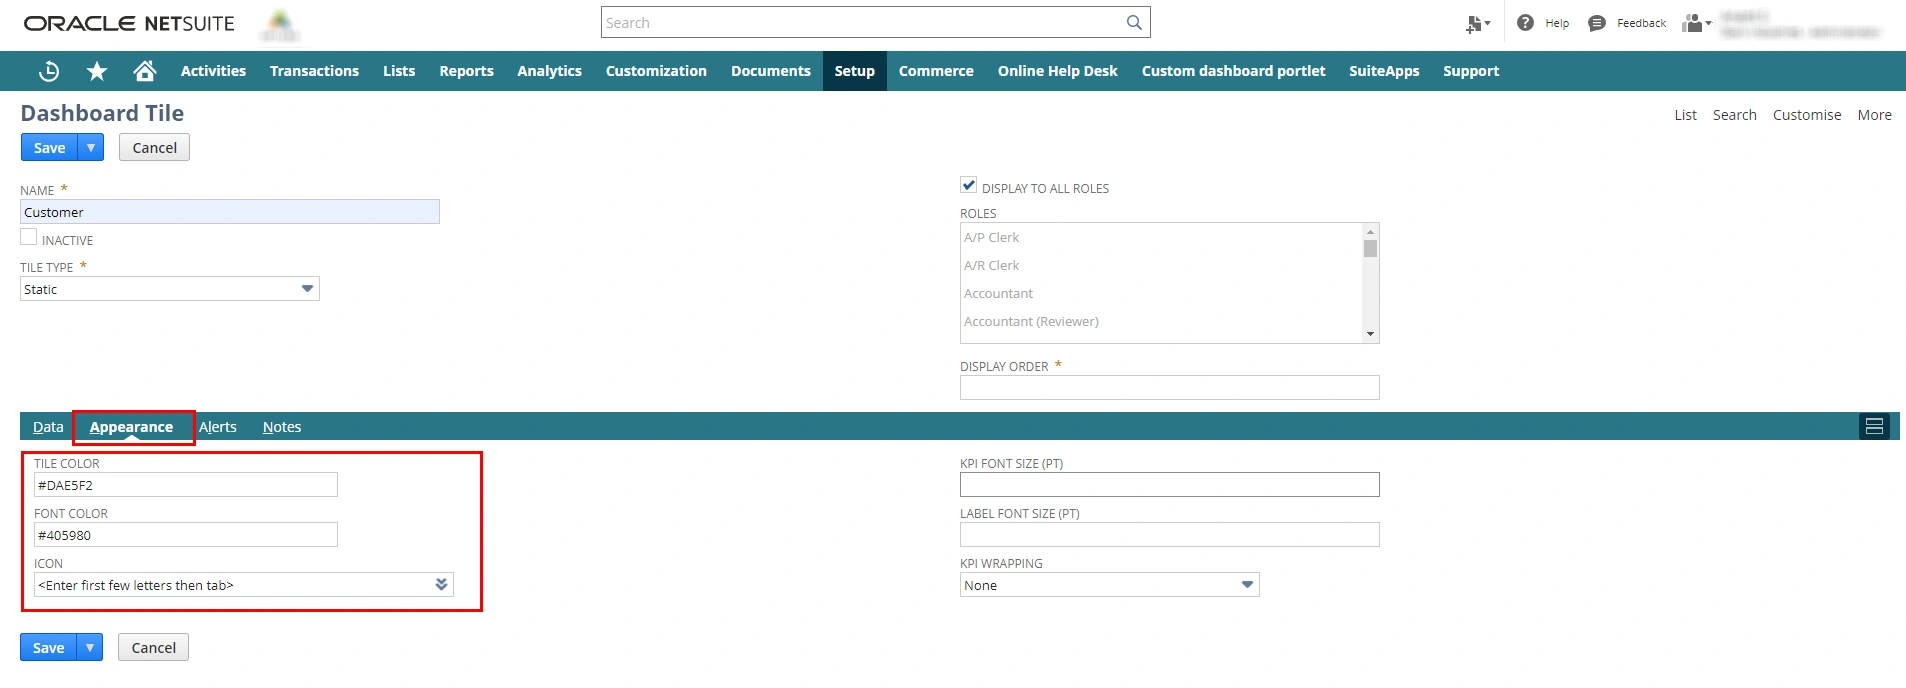Open the KPI Wrapping dropdown
This screenshot has height=688, width=1906.
point(1246,585)
